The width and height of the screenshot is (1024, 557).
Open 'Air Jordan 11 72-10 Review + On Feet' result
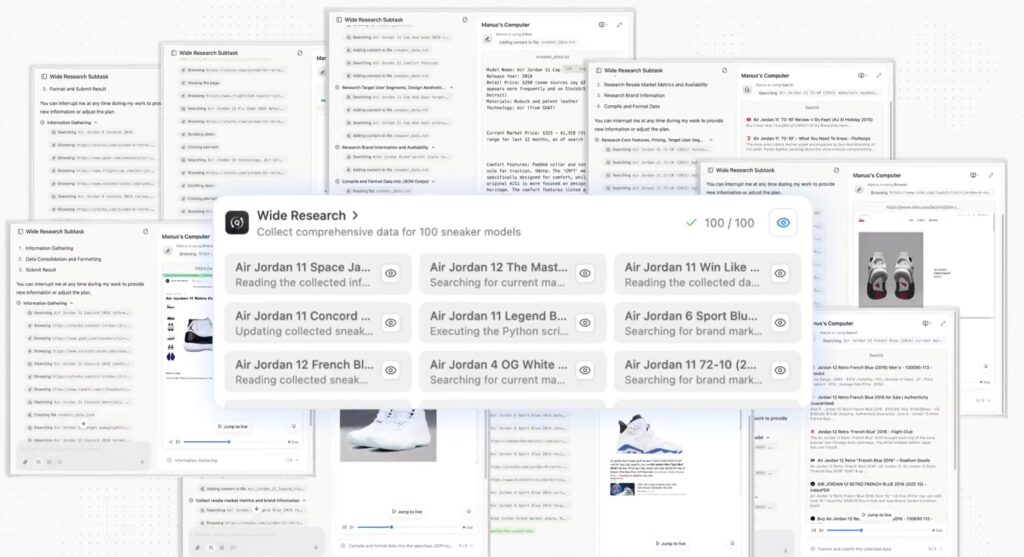[x=812, y=120]
